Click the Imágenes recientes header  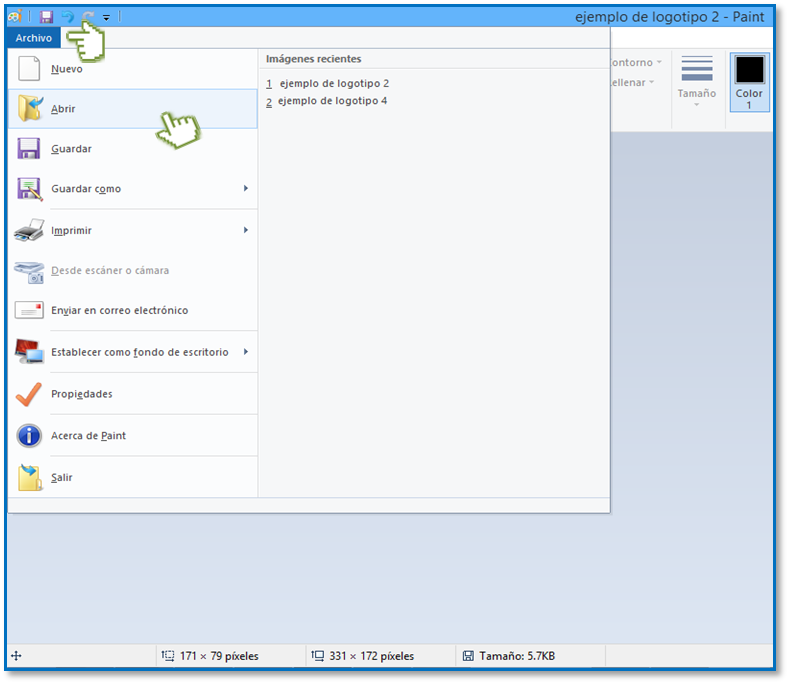click(313, 59)
